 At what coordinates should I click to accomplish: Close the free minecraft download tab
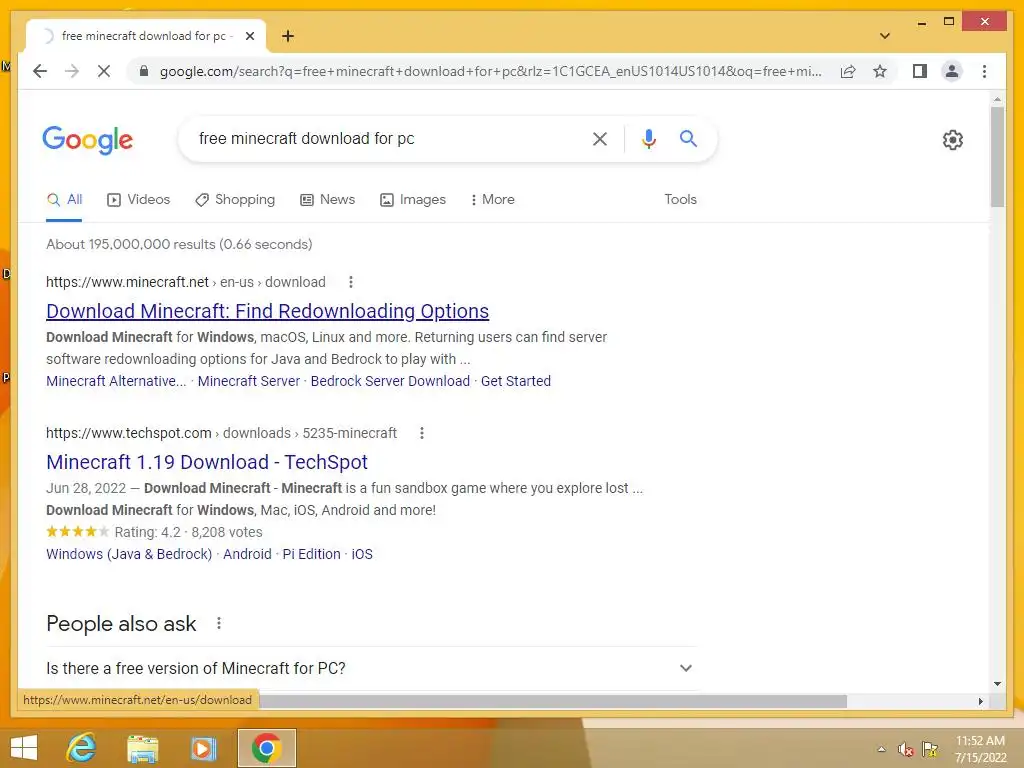coord(249,36)
